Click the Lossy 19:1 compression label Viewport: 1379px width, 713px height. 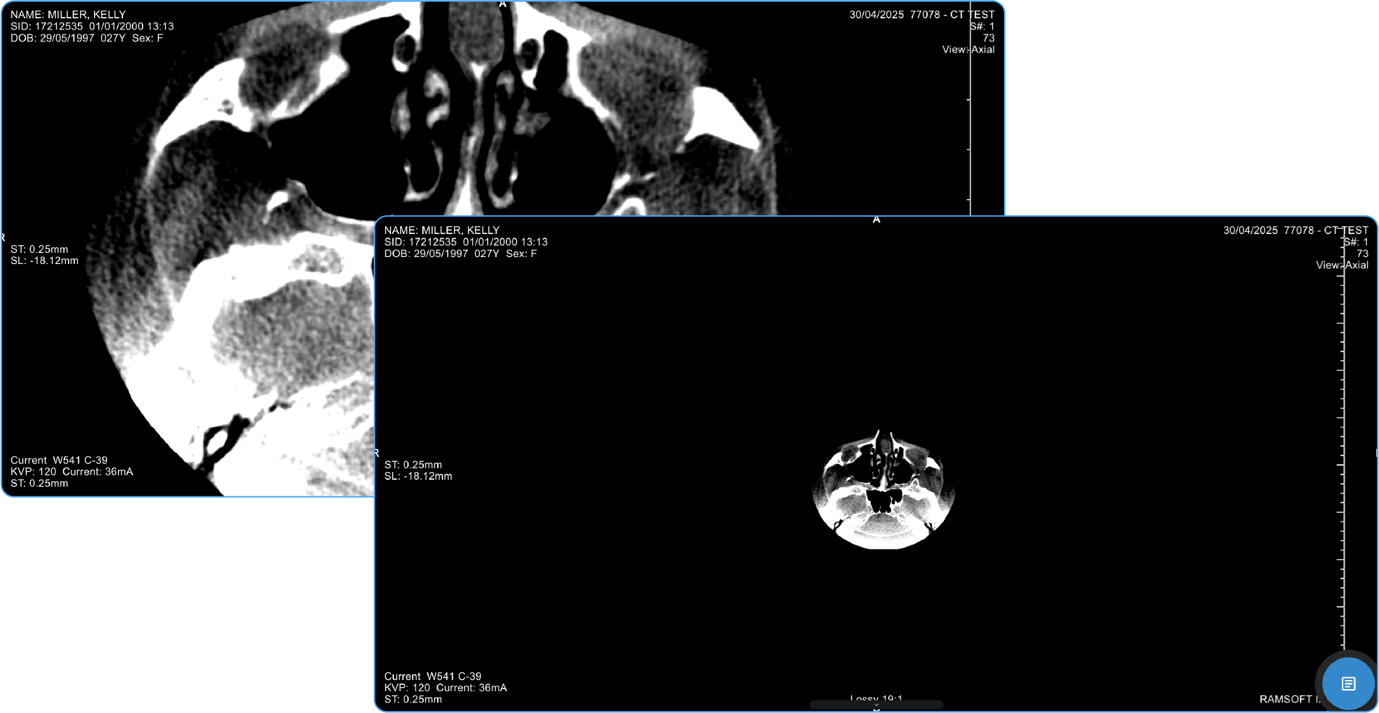point(876,699)
